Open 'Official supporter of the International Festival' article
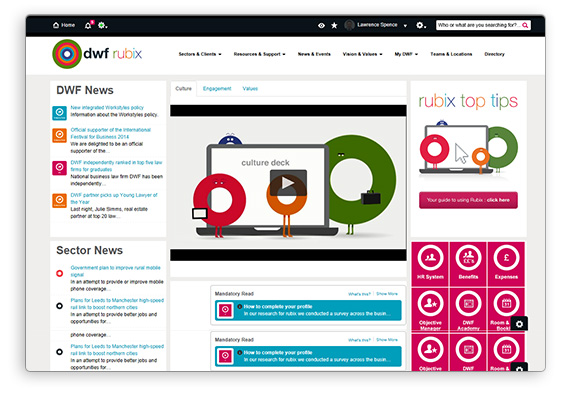The width and height of the screenshot is (570, 398). click(x=111, y=133)
